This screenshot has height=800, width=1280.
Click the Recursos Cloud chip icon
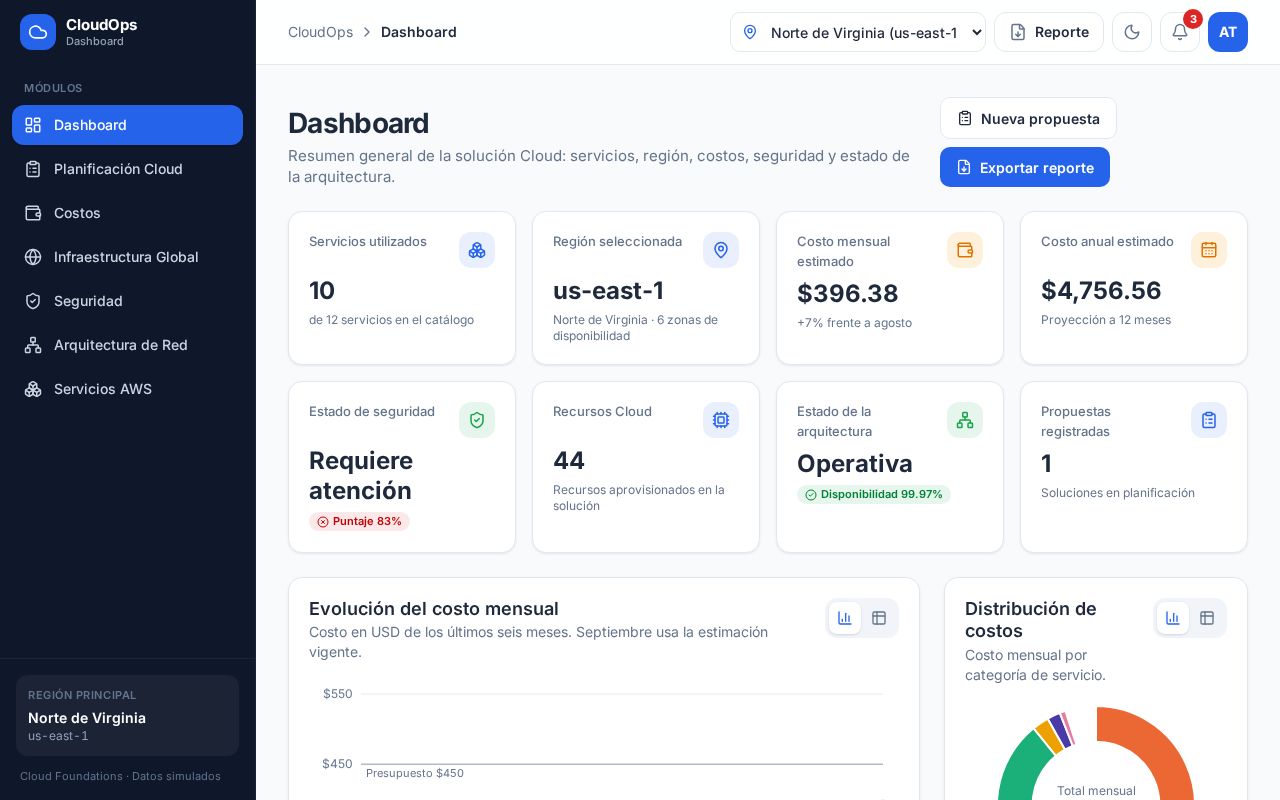(721, 420)
